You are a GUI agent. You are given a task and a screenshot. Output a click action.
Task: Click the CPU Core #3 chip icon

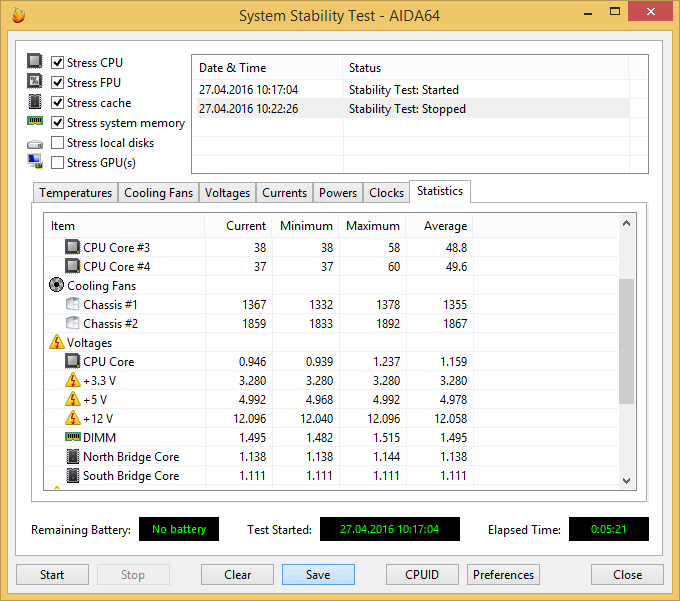tap(72, 247)
